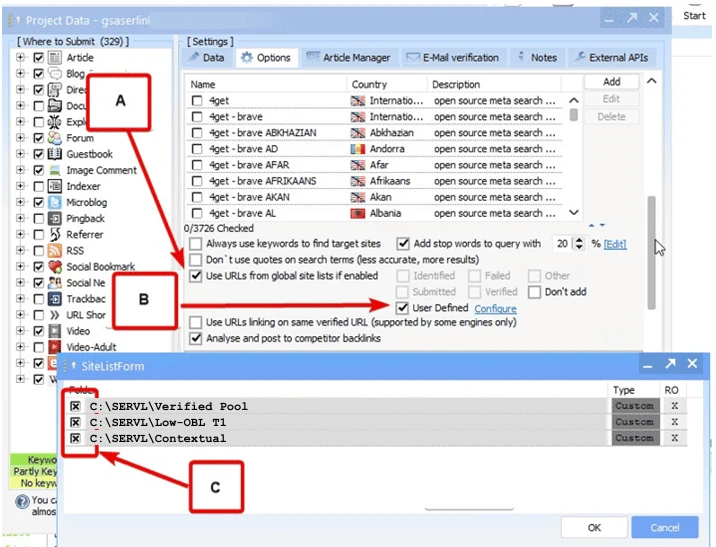716x547 pixels.
Task: Toggle Use URLs from global site lists
Action: click(195, 276)
